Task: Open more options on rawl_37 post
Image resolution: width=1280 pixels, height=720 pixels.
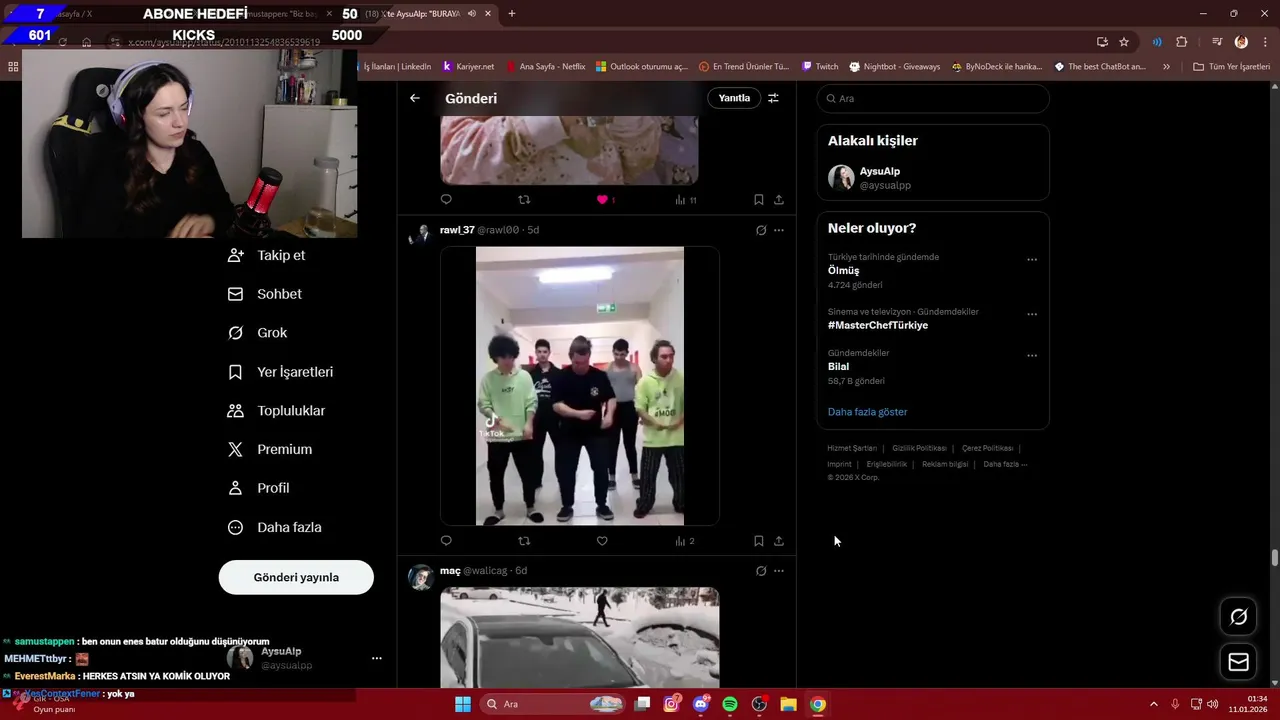Action: pyautogui.click(x=779, y=230)
